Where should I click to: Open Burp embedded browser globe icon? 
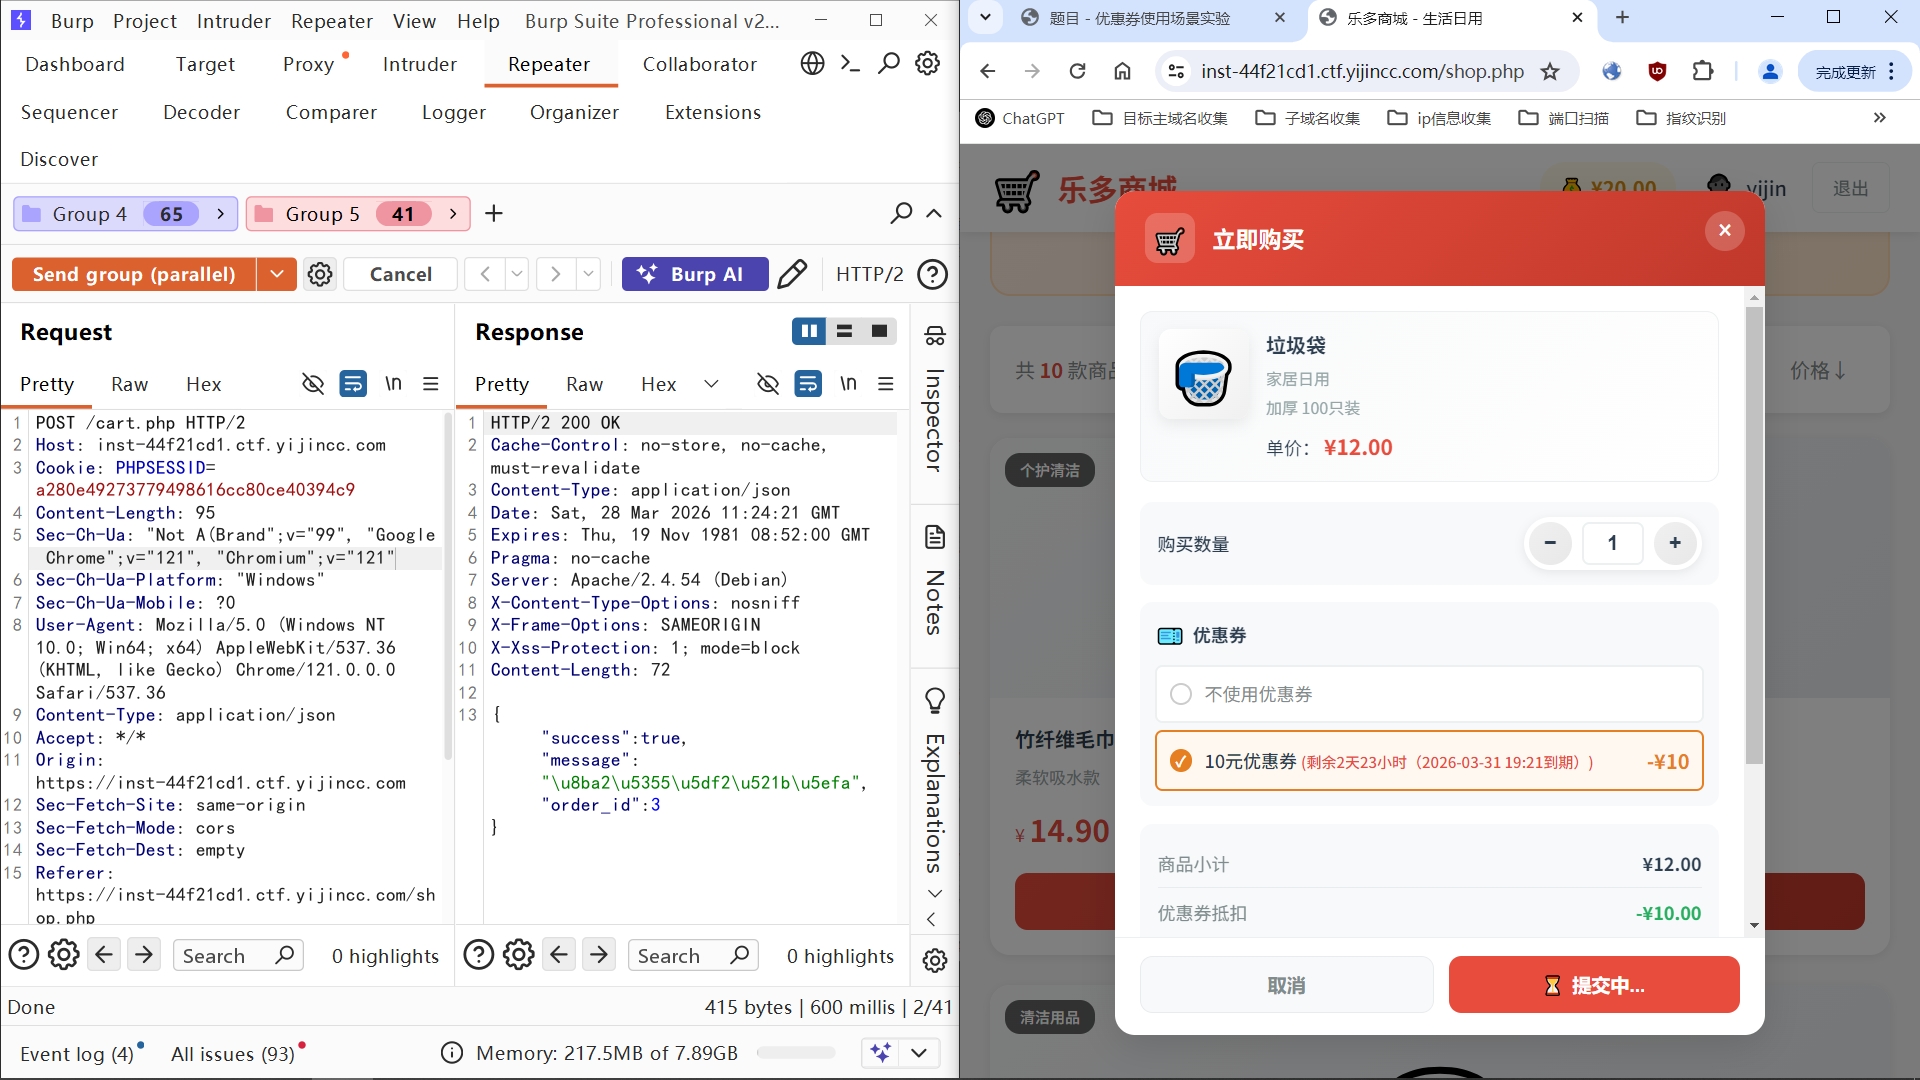pos(812,64)
